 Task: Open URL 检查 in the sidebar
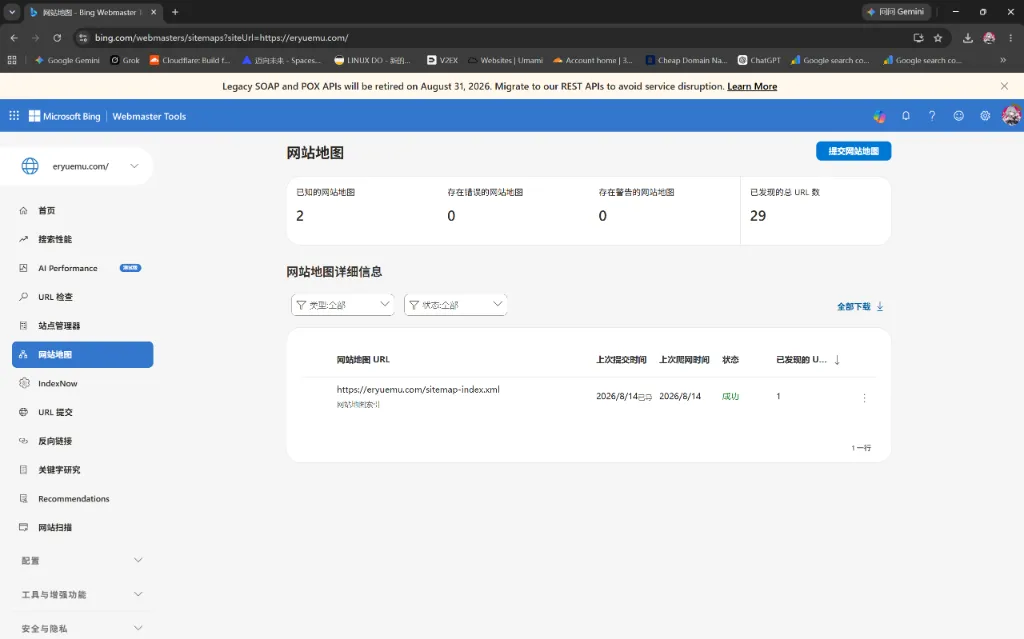pos(82,297)
